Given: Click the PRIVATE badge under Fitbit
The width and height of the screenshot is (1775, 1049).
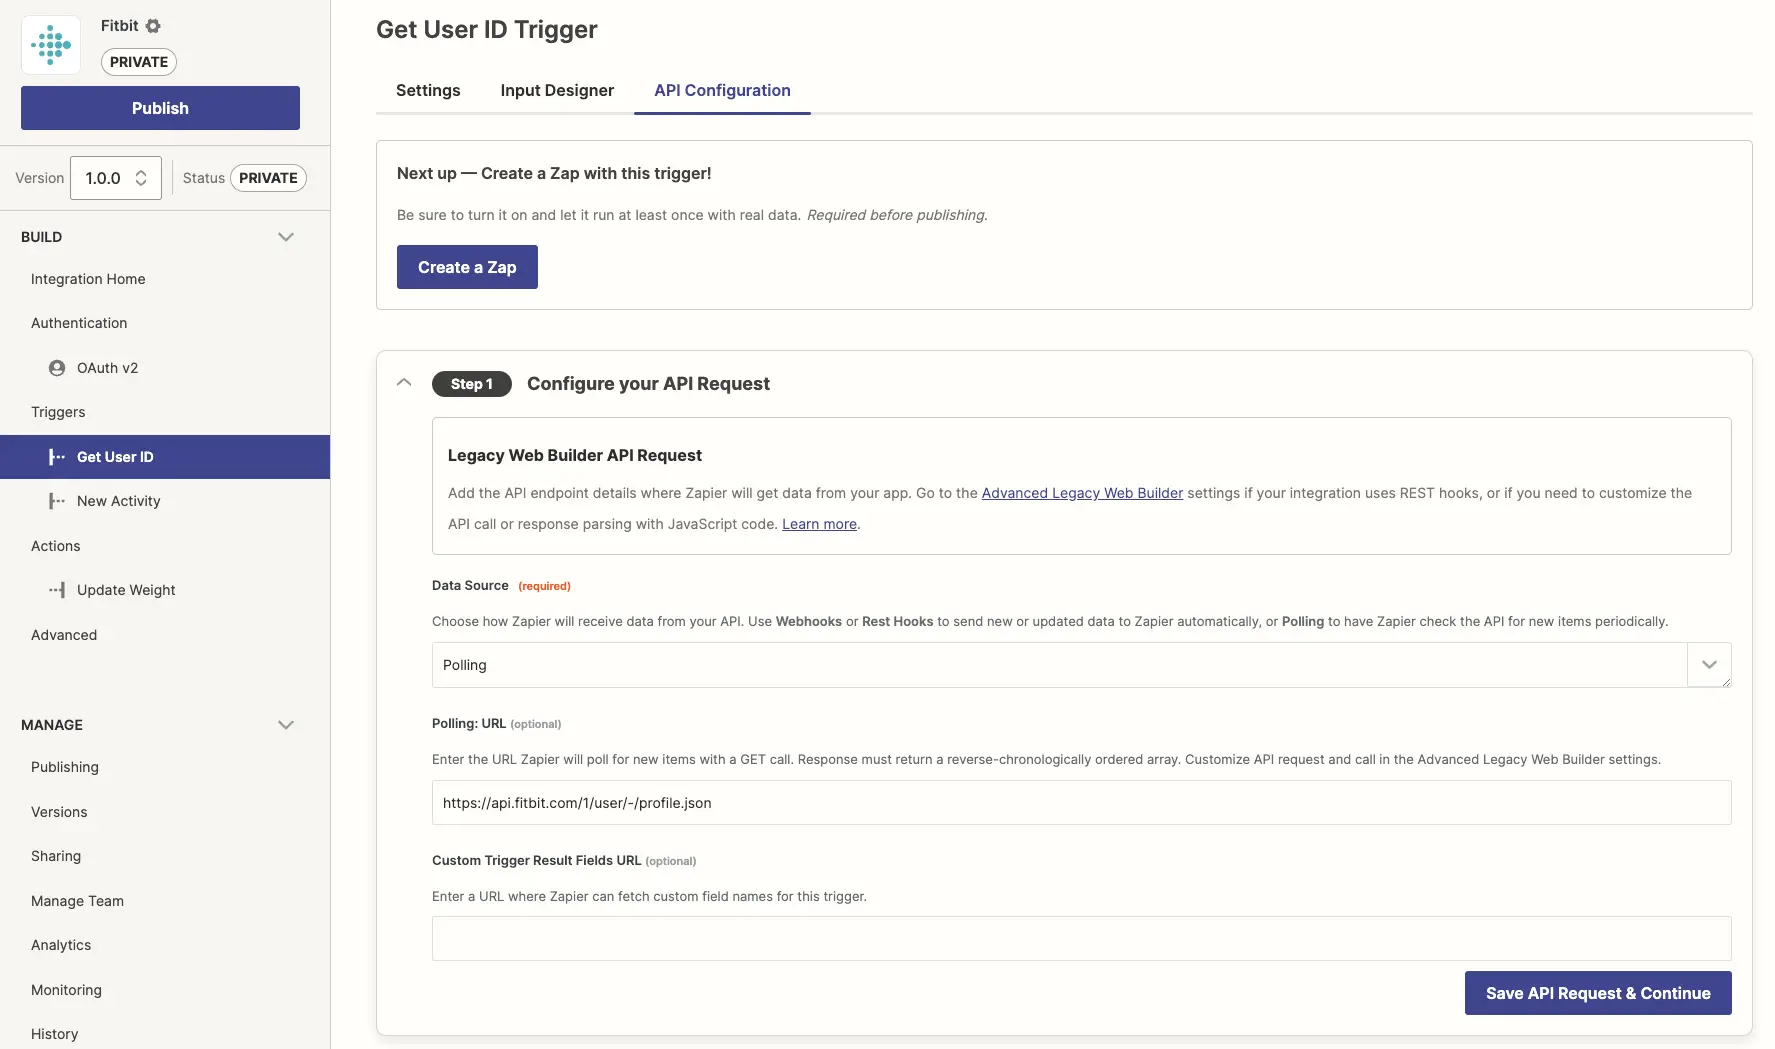Looking at the screenshot, I should [139, 62].
